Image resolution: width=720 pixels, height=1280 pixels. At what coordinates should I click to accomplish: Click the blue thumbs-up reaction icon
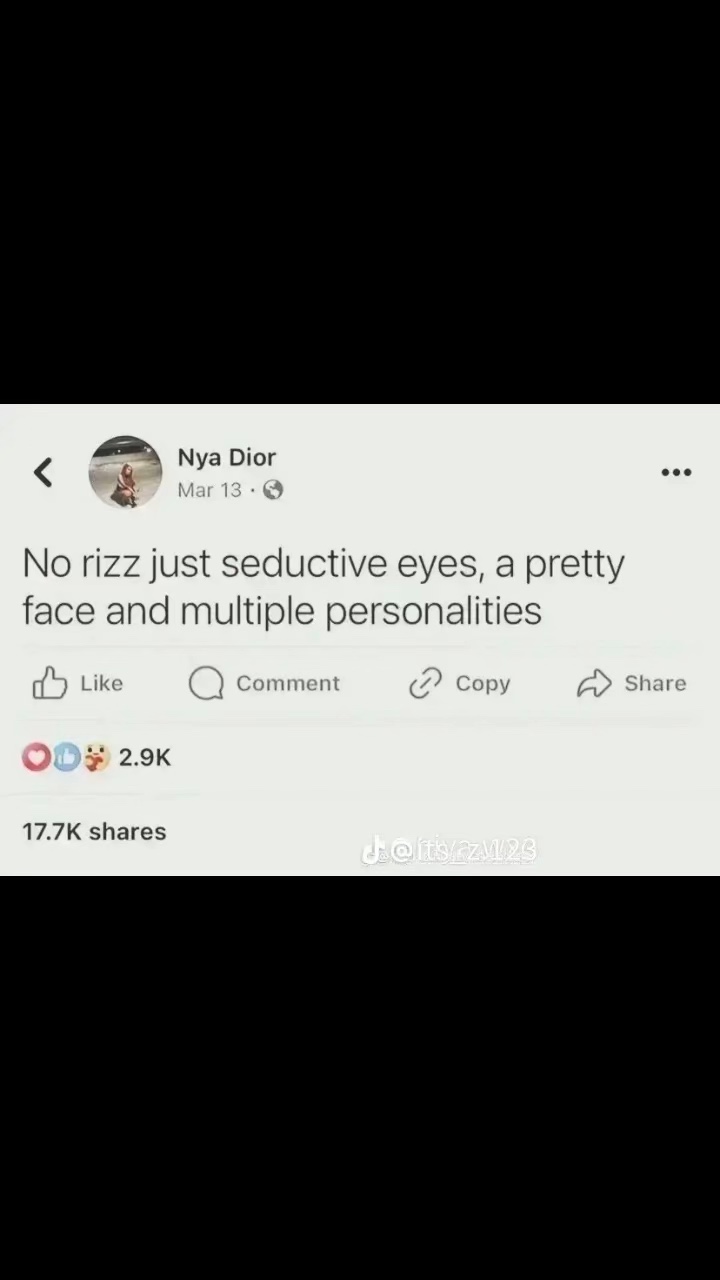tap(66, 758)
